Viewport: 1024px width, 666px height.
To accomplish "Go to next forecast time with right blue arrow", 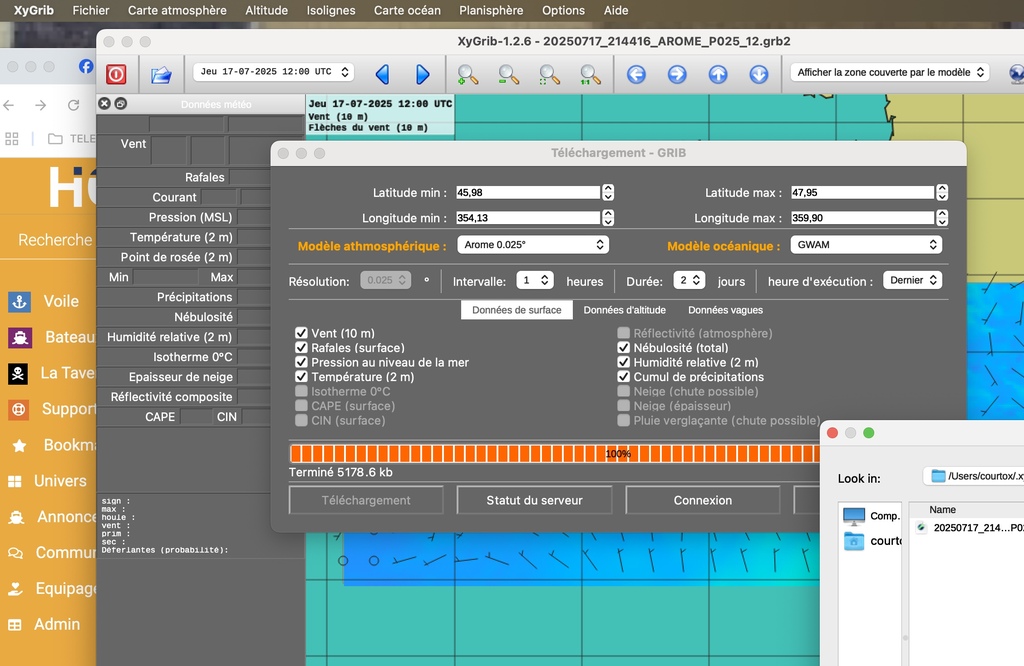I will (423, 74).
